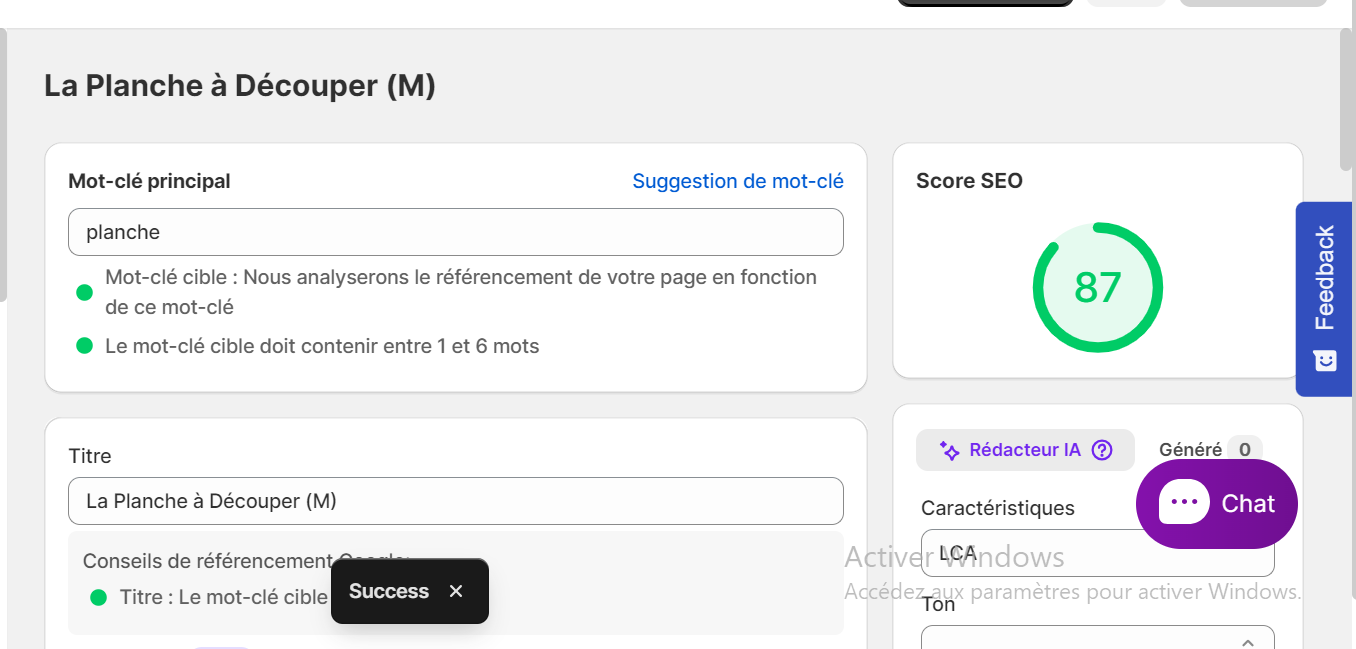Open the purple Chat widget button

click(1217, 504)
